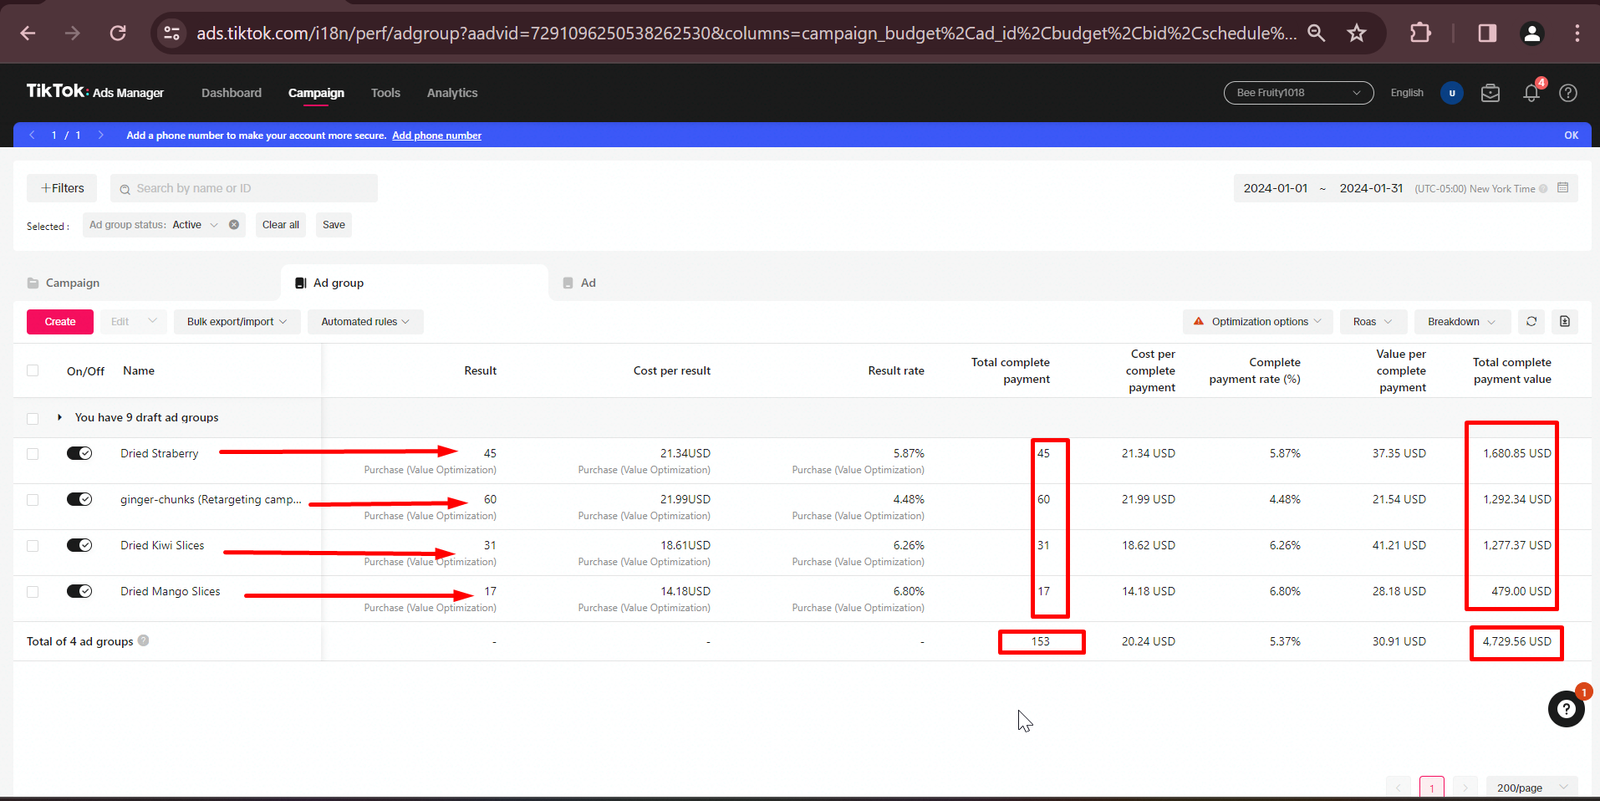Click the info icon beside Total of 4 ad groups
Viewport: 1600px width, 801px height.
click(x=143, y=641)
